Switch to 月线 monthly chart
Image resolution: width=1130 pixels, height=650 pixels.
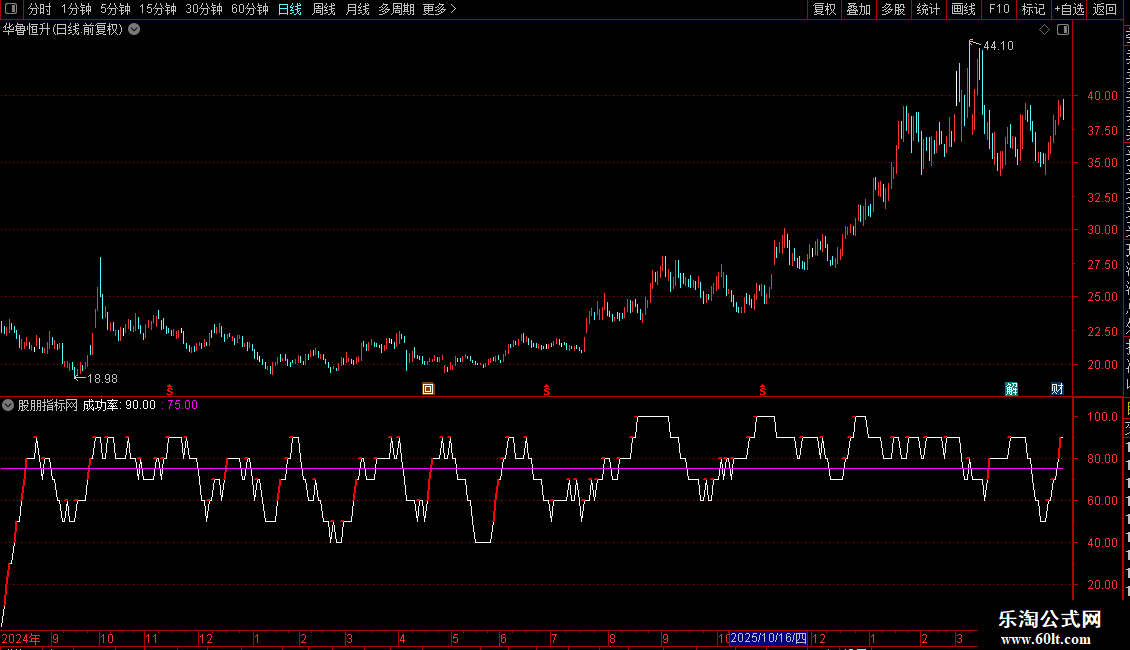pos(357,9)
